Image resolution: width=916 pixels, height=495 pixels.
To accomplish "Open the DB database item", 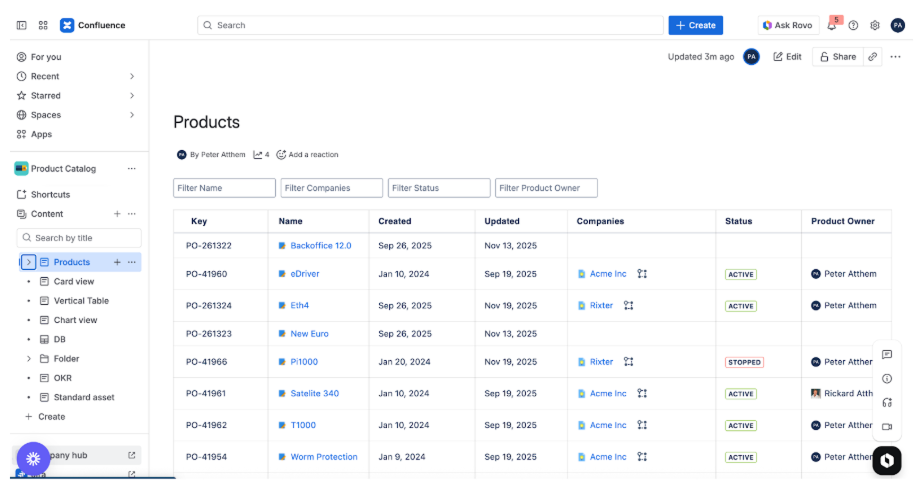I will [x=60, y=340].
